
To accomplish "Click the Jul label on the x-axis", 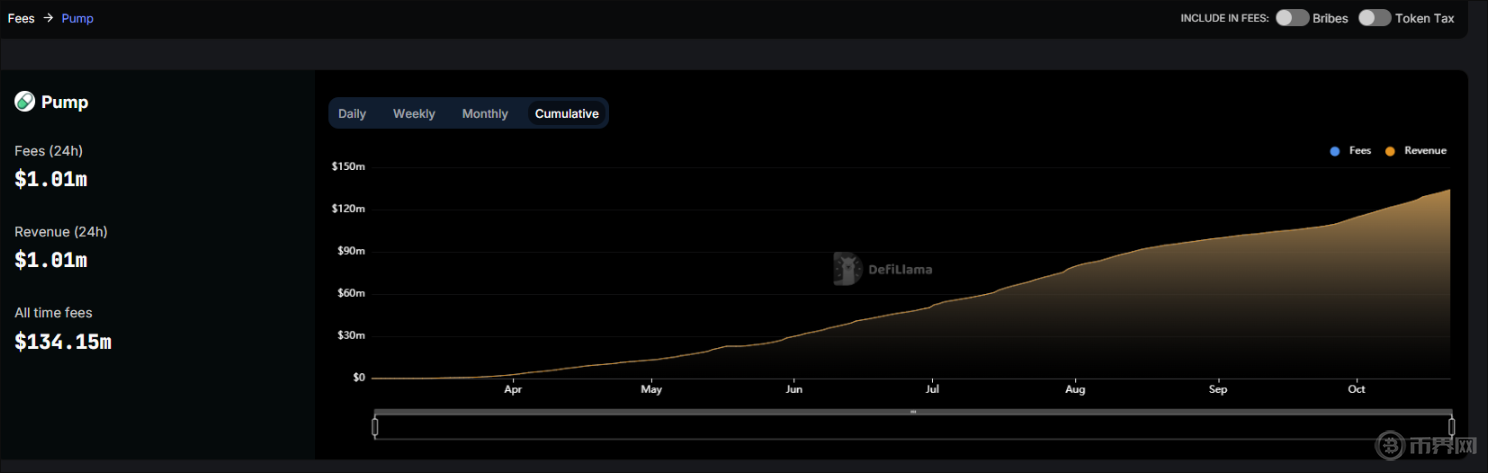I will pyautogui.click(x=932, y=390).
